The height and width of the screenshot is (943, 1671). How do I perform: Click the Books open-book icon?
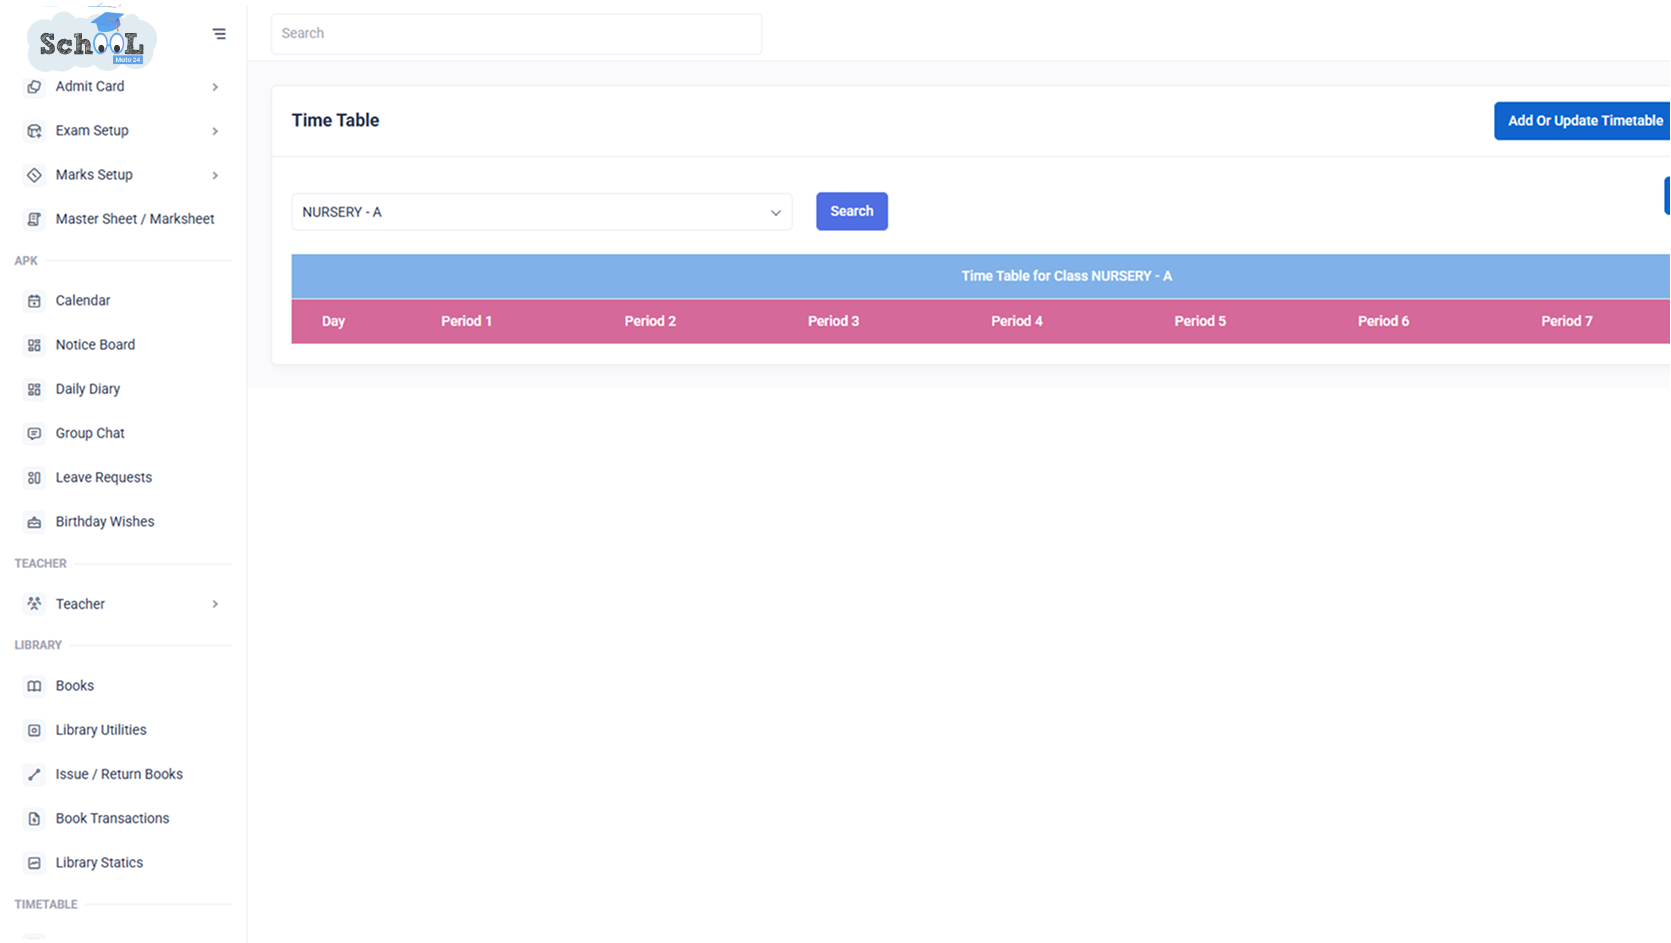pos(34,686)
